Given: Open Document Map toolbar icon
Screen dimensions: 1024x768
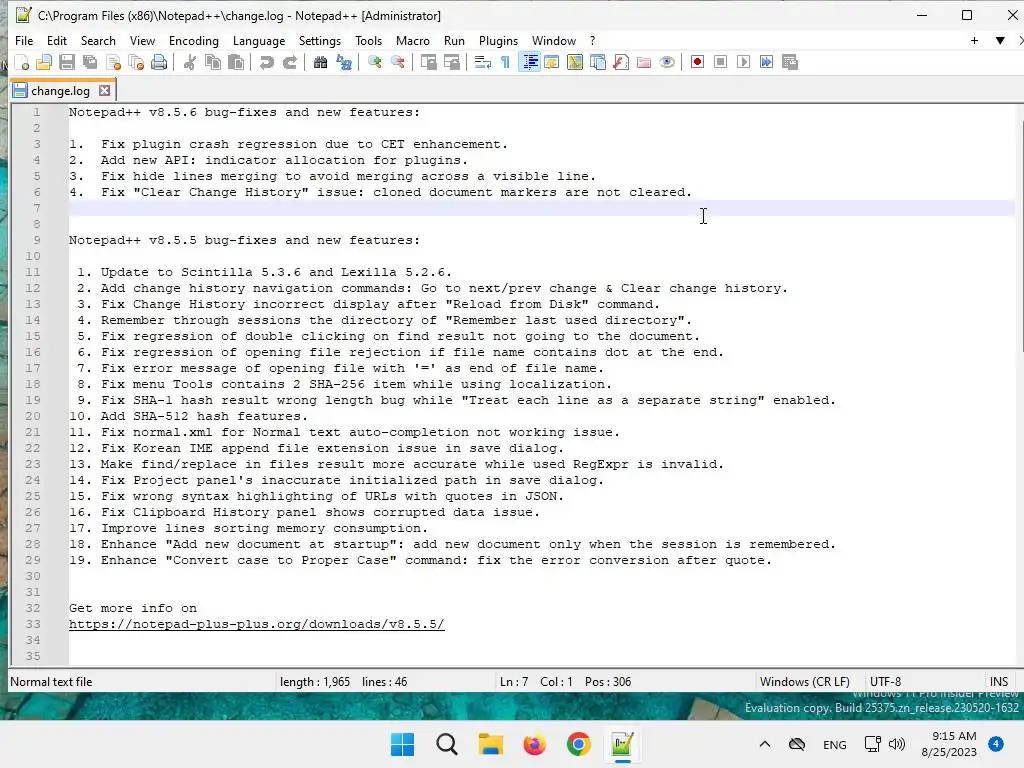Looking at the screenshot, I should coord(575,62).
